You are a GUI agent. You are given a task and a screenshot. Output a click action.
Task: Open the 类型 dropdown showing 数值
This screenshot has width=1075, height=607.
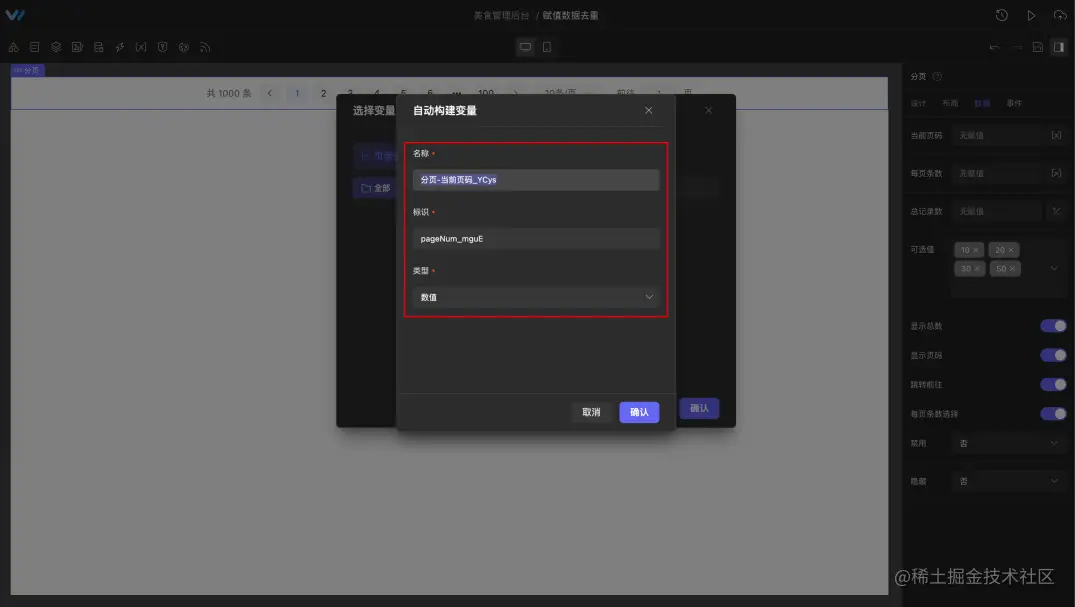536,296
